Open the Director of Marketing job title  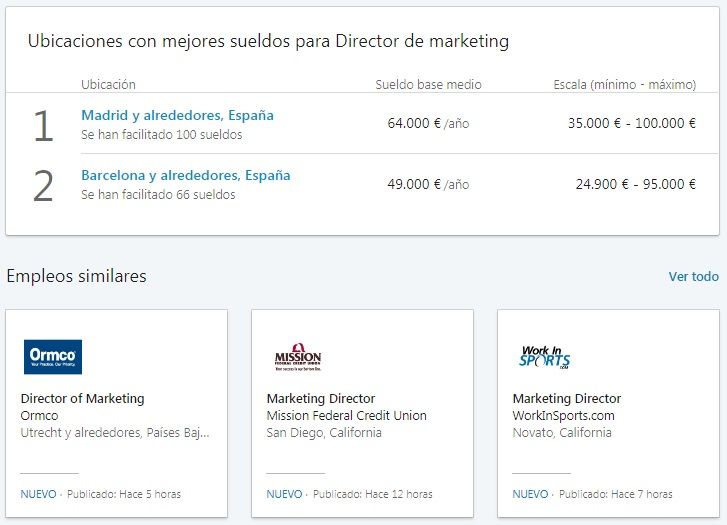[x=82, y=398]
